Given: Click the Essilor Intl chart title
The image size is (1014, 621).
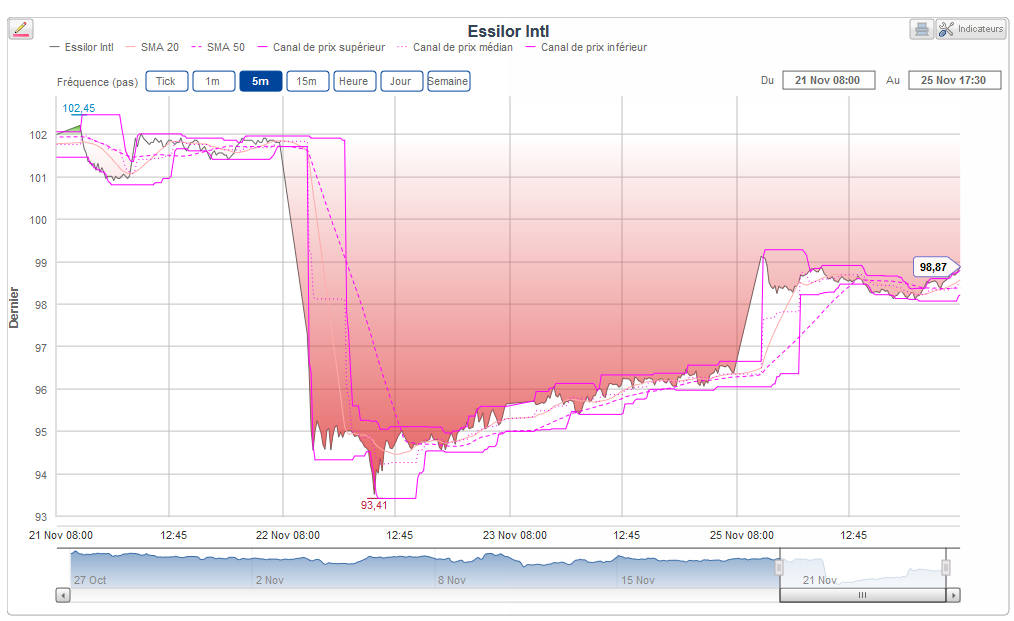Looking at the screenshot, I should [x=508, y=31].
